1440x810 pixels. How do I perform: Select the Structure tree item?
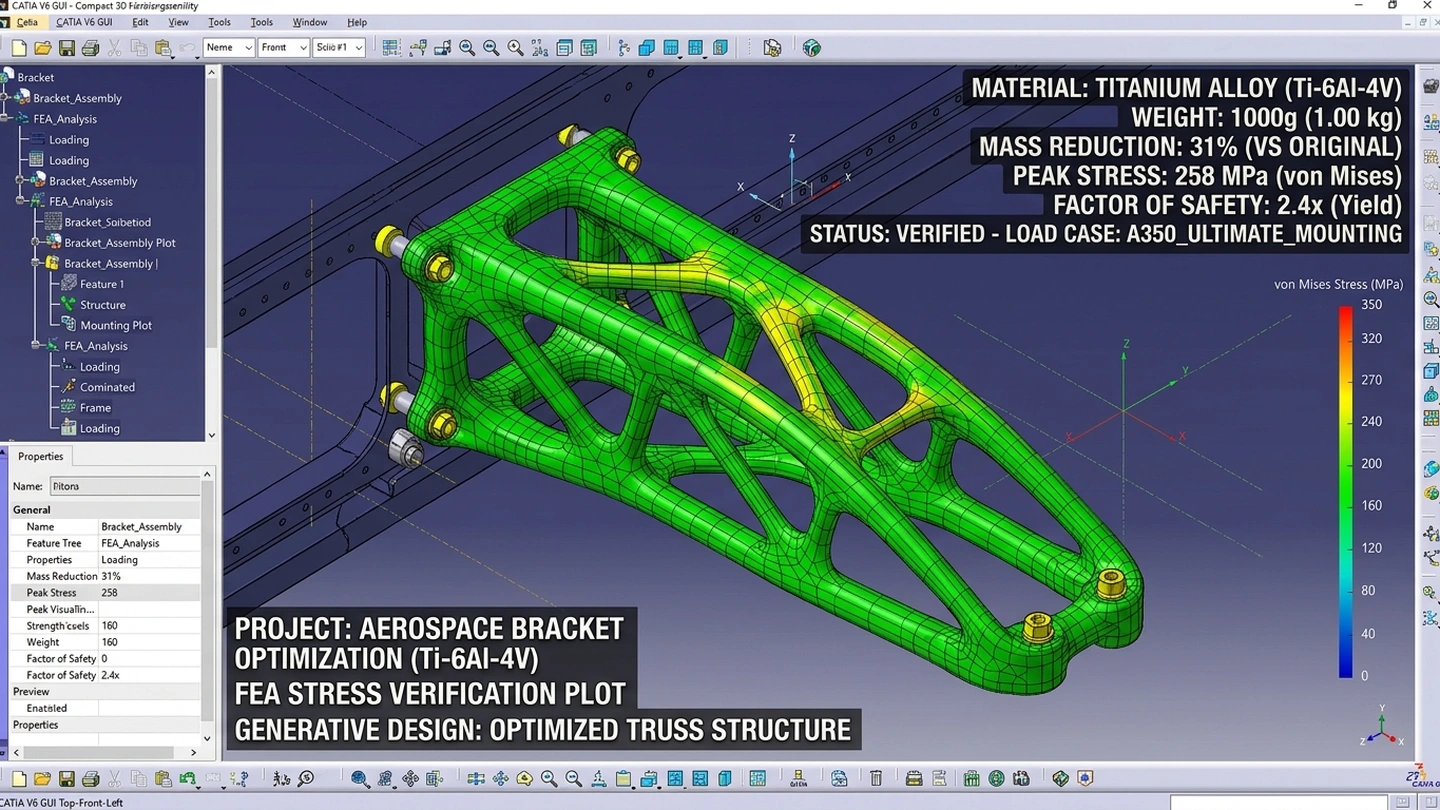point(103,305)
